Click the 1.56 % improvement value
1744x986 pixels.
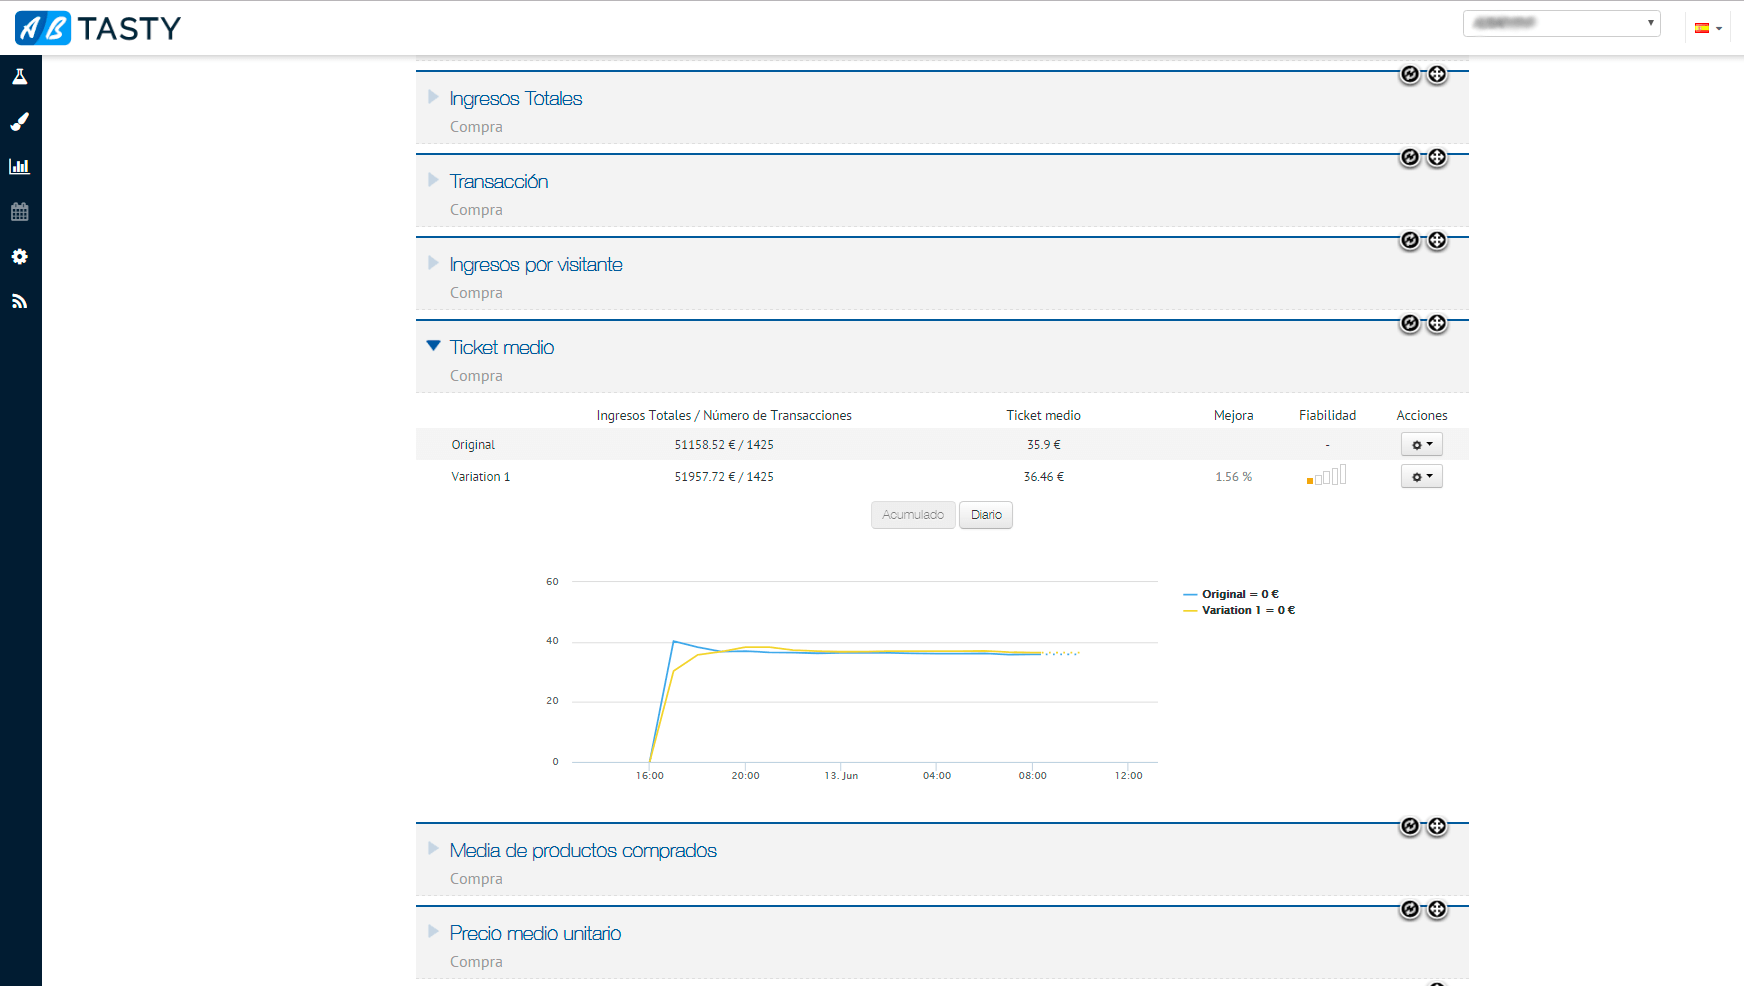[x=1233, y=477]
